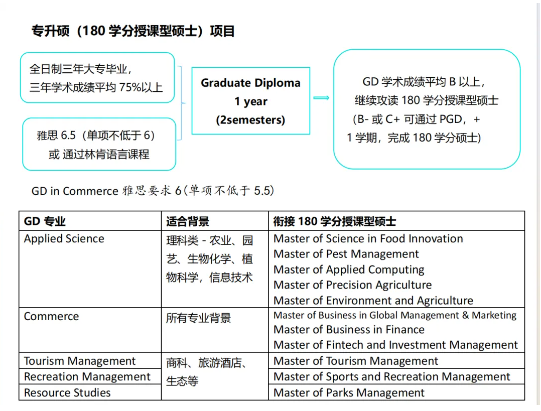Click the GD in Commerce 雅思要求 line
This screenshot has width=541, height=411.
pyautogui.click(x=153, y=190)
